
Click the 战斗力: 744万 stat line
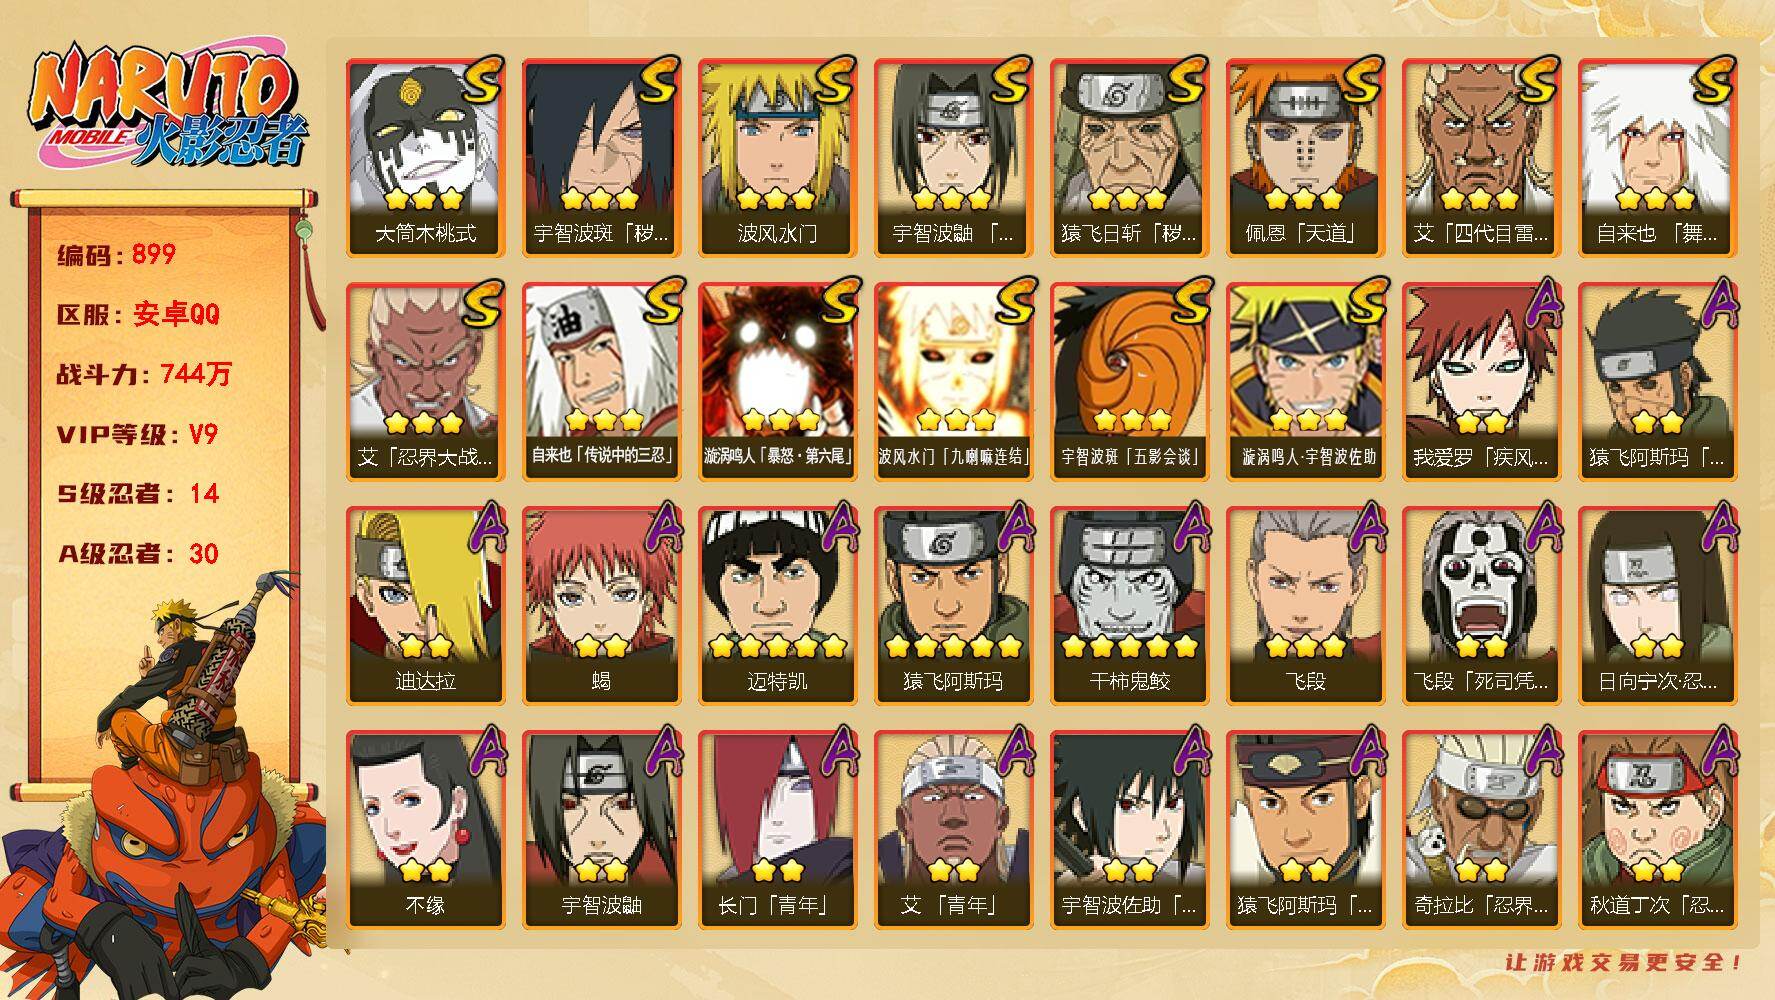144,374
